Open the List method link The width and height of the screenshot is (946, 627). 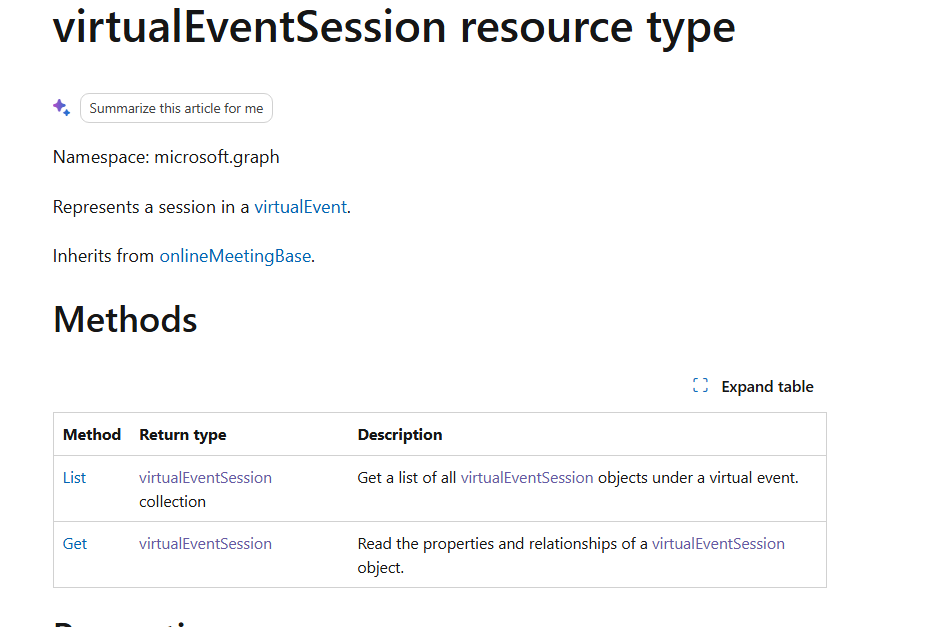click(74, 477)
